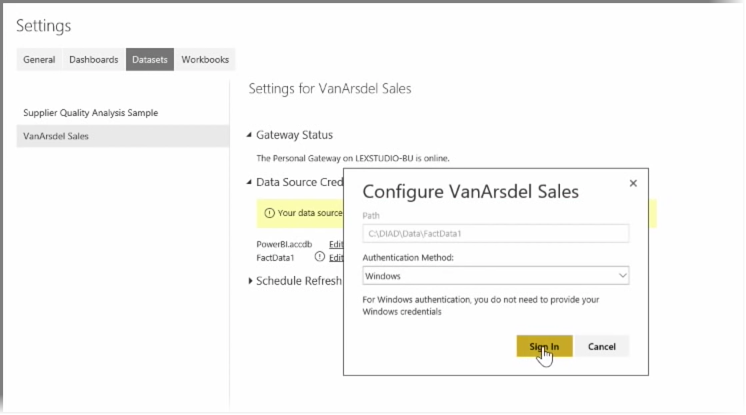This screenshot has width=746, height=415.
Task: Select the Datasets tab
Action: pyautogui.click(x=150, y=60)
